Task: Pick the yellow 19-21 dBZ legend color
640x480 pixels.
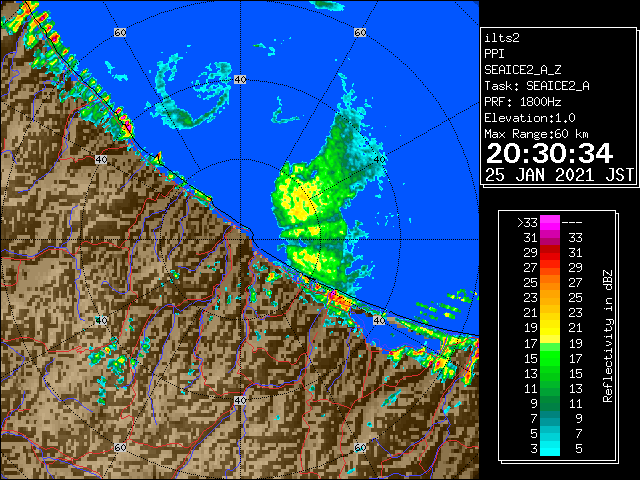Action: 550,328
